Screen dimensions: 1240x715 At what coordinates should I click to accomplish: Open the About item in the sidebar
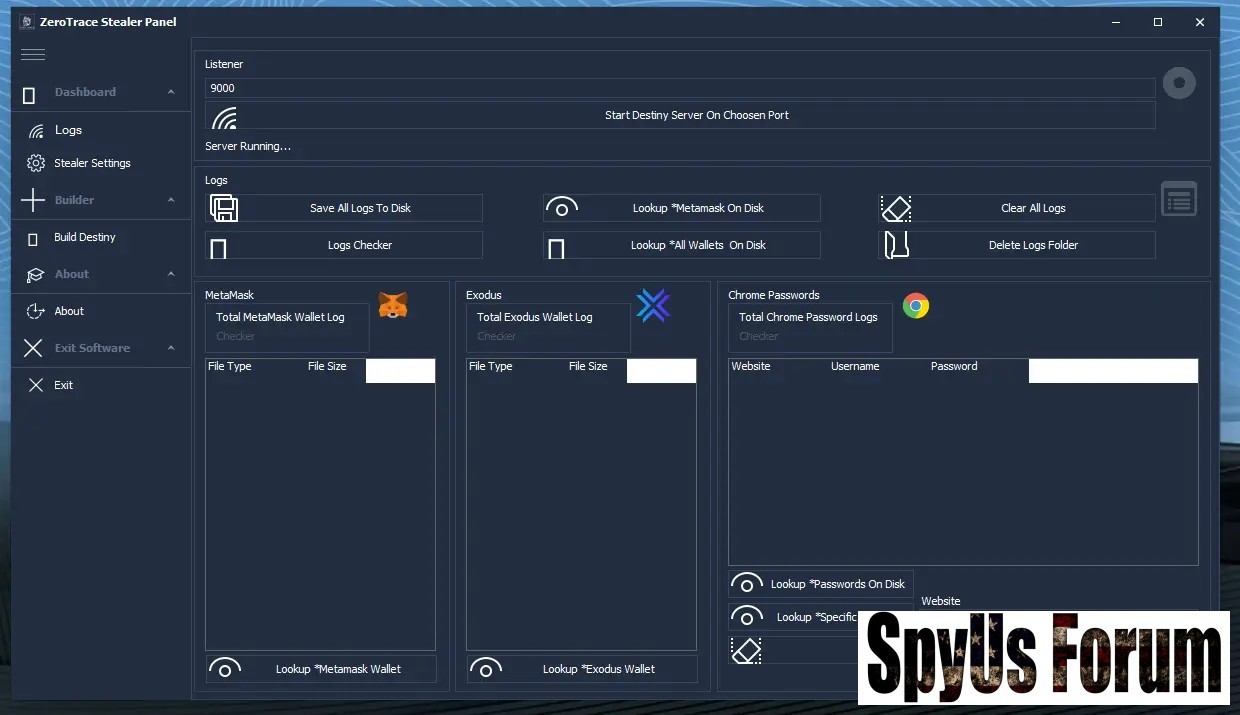click(69, 311)
